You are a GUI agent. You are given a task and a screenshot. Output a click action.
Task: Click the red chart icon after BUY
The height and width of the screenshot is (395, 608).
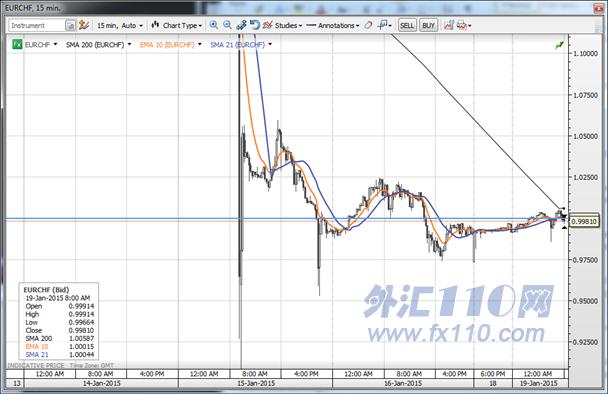point(449,25)
